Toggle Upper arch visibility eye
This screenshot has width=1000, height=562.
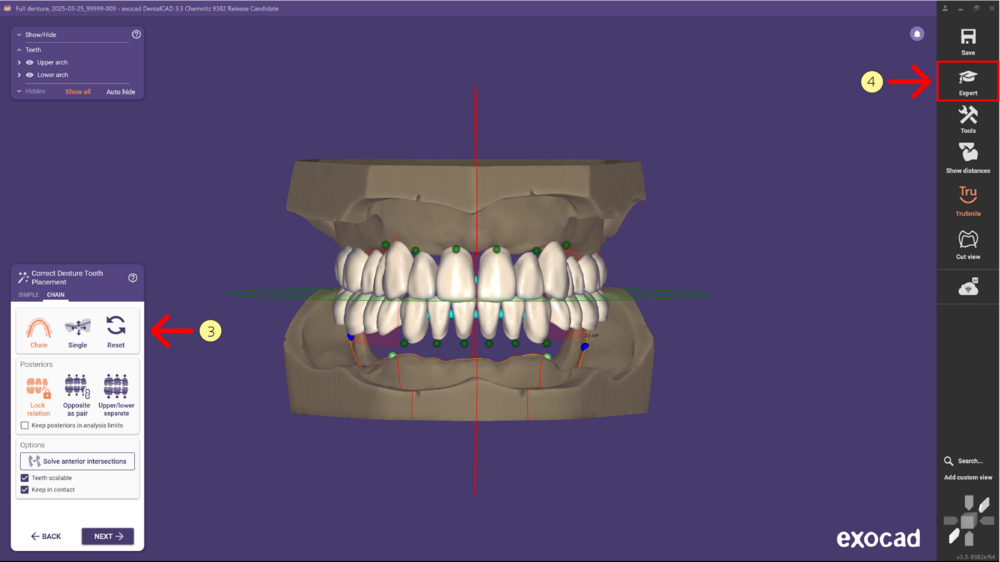coord(29,63)
